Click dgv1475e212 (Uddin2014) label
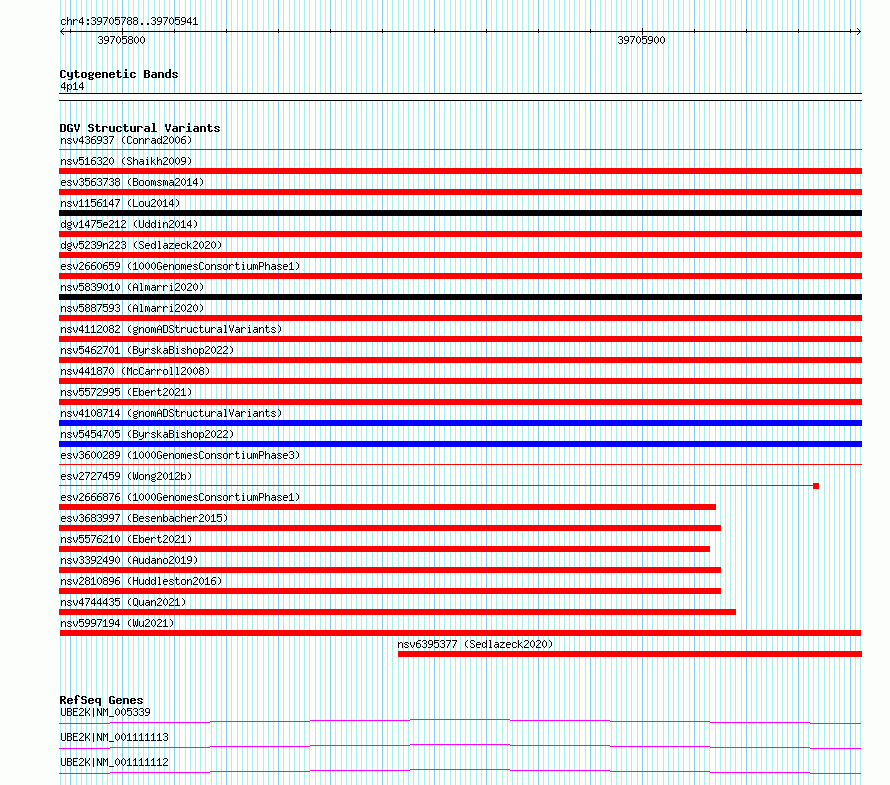 click(x=129, y=224)
